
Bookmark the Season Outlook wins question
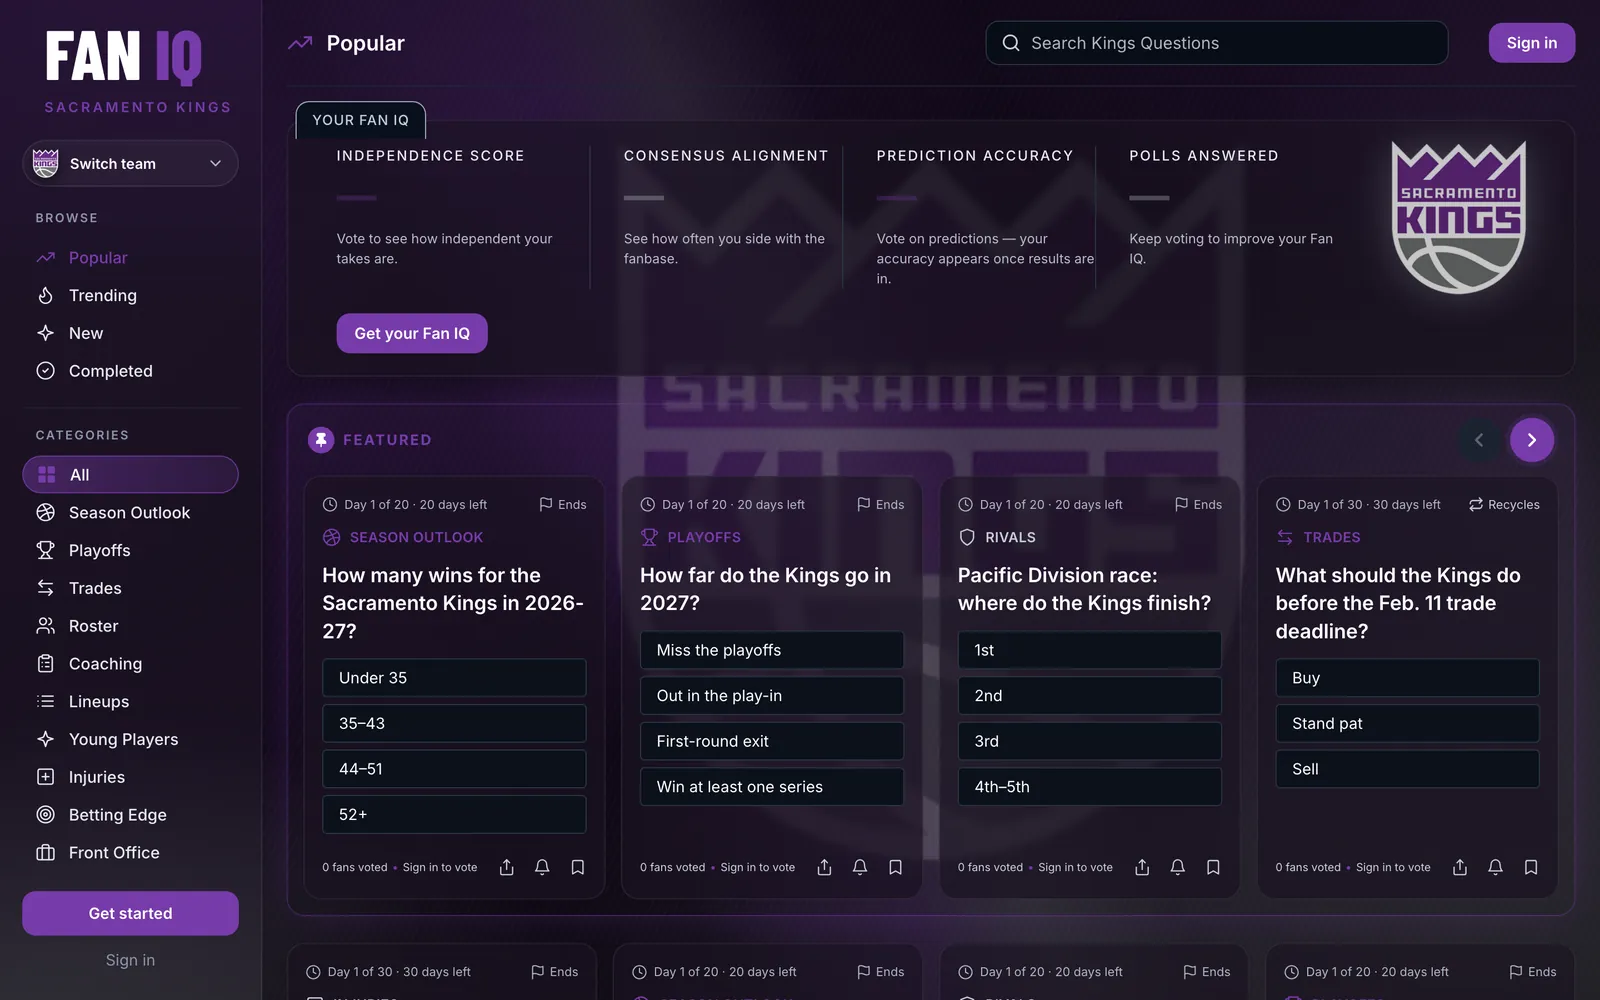tap(578, 867)
